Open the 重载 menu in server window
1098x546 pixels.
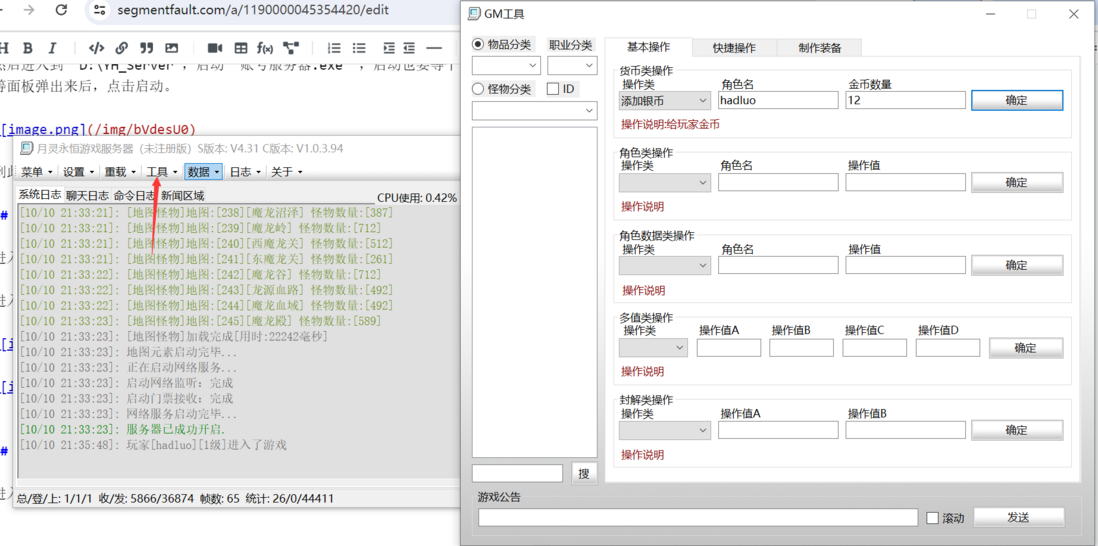(x=120, y=172)
